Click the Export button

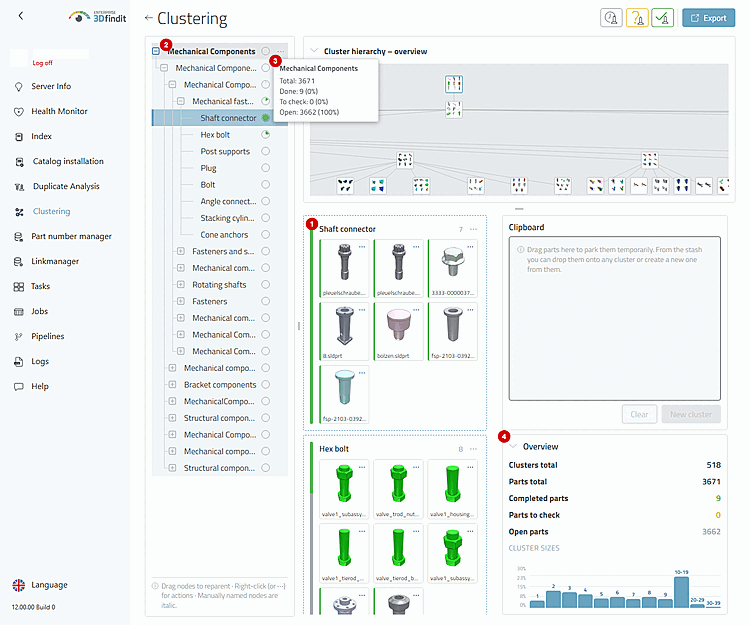tap(708, 18)
